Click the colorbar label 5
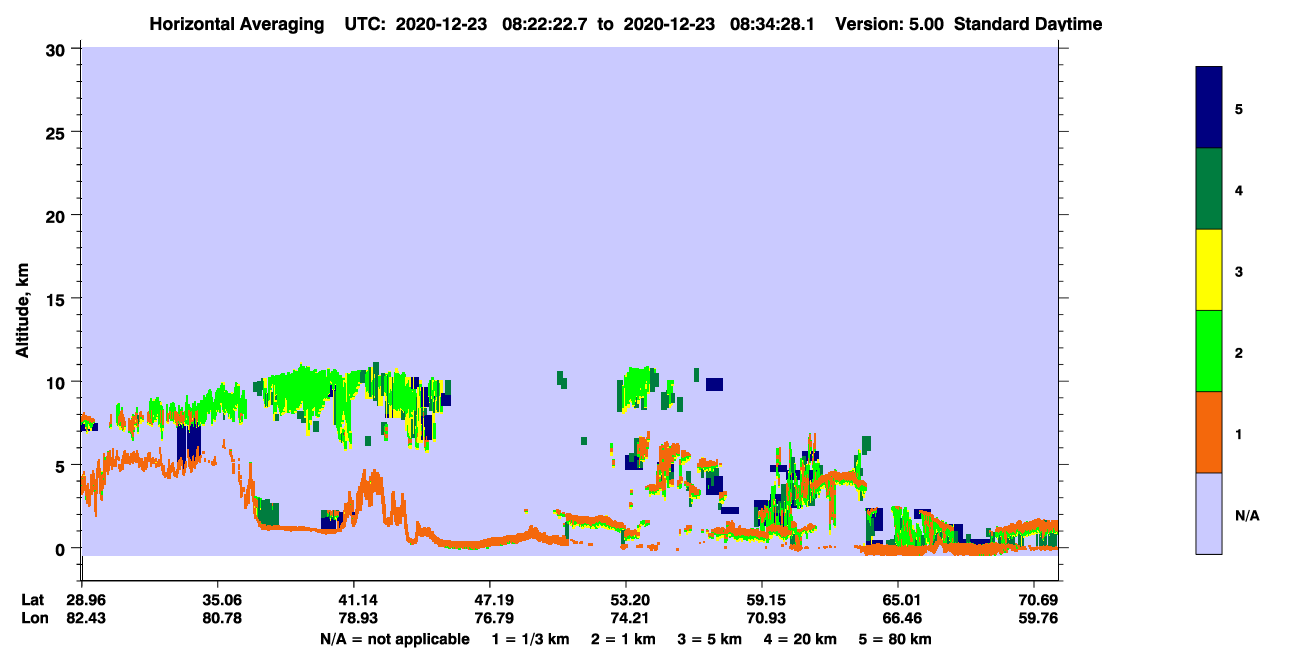The height and width of the screenshot is (667, 1300). [1239, 109]
